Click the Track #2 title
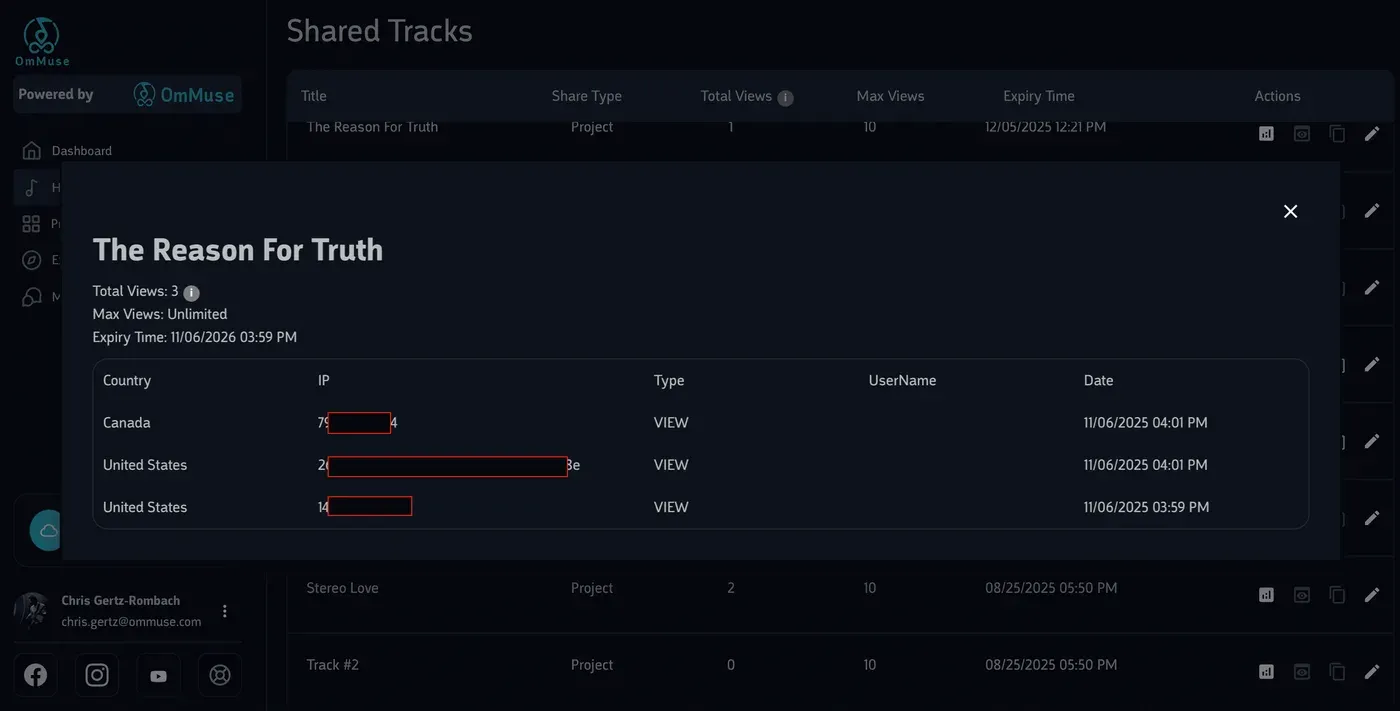This screenshot has width=1400, height=711. [332, 665]
